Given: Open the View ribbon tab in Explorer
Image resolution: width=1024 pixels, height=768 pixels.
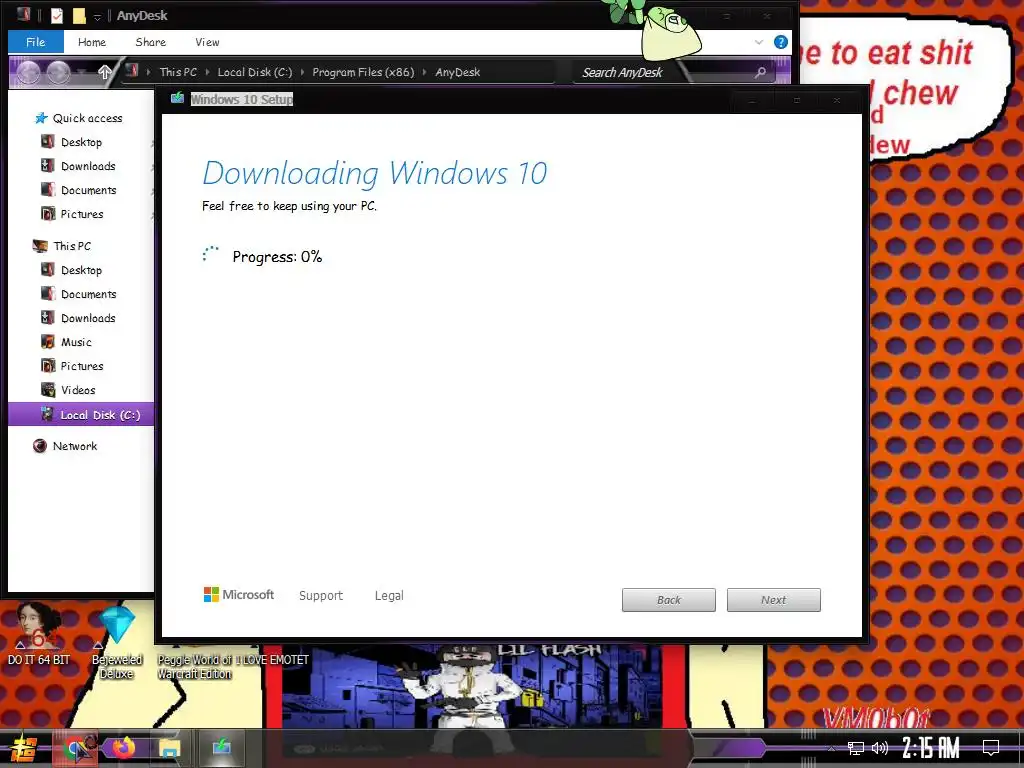Looking at the screenshot, I should [x=207, y=42].
